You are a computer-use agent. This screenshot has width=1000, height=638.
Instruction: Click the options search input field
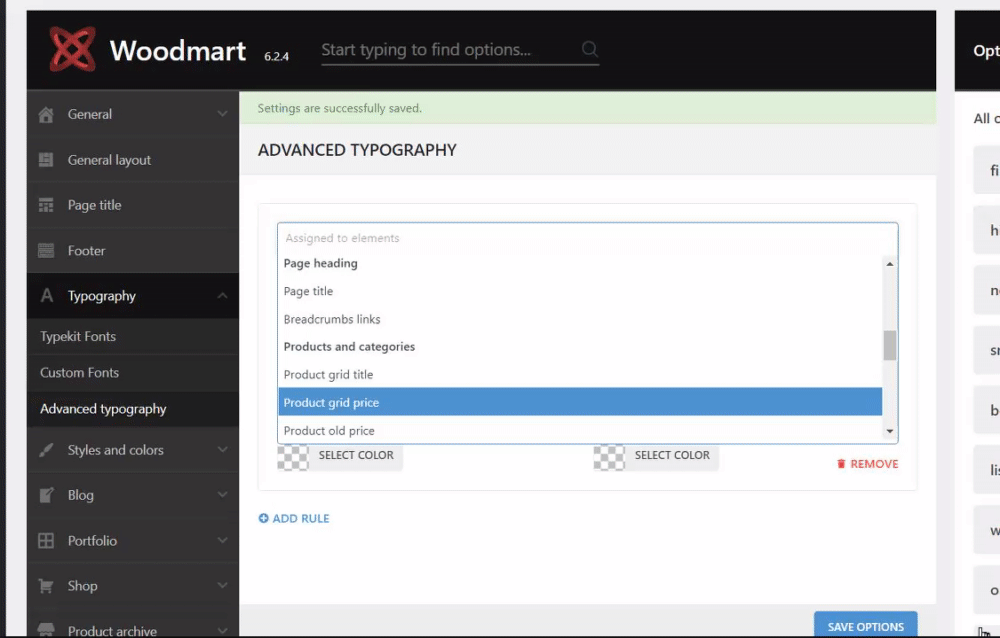click(x=460, y=50)
